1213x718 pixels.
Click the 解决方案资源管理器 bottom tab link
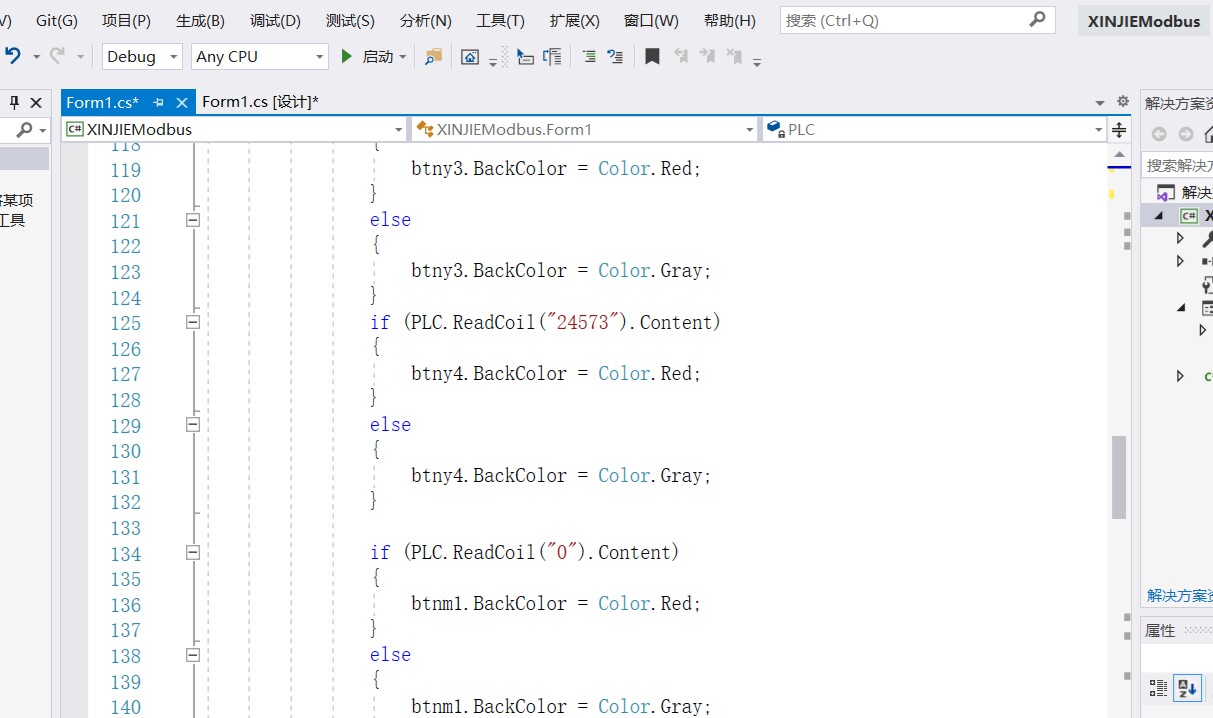click(1179, 595)
